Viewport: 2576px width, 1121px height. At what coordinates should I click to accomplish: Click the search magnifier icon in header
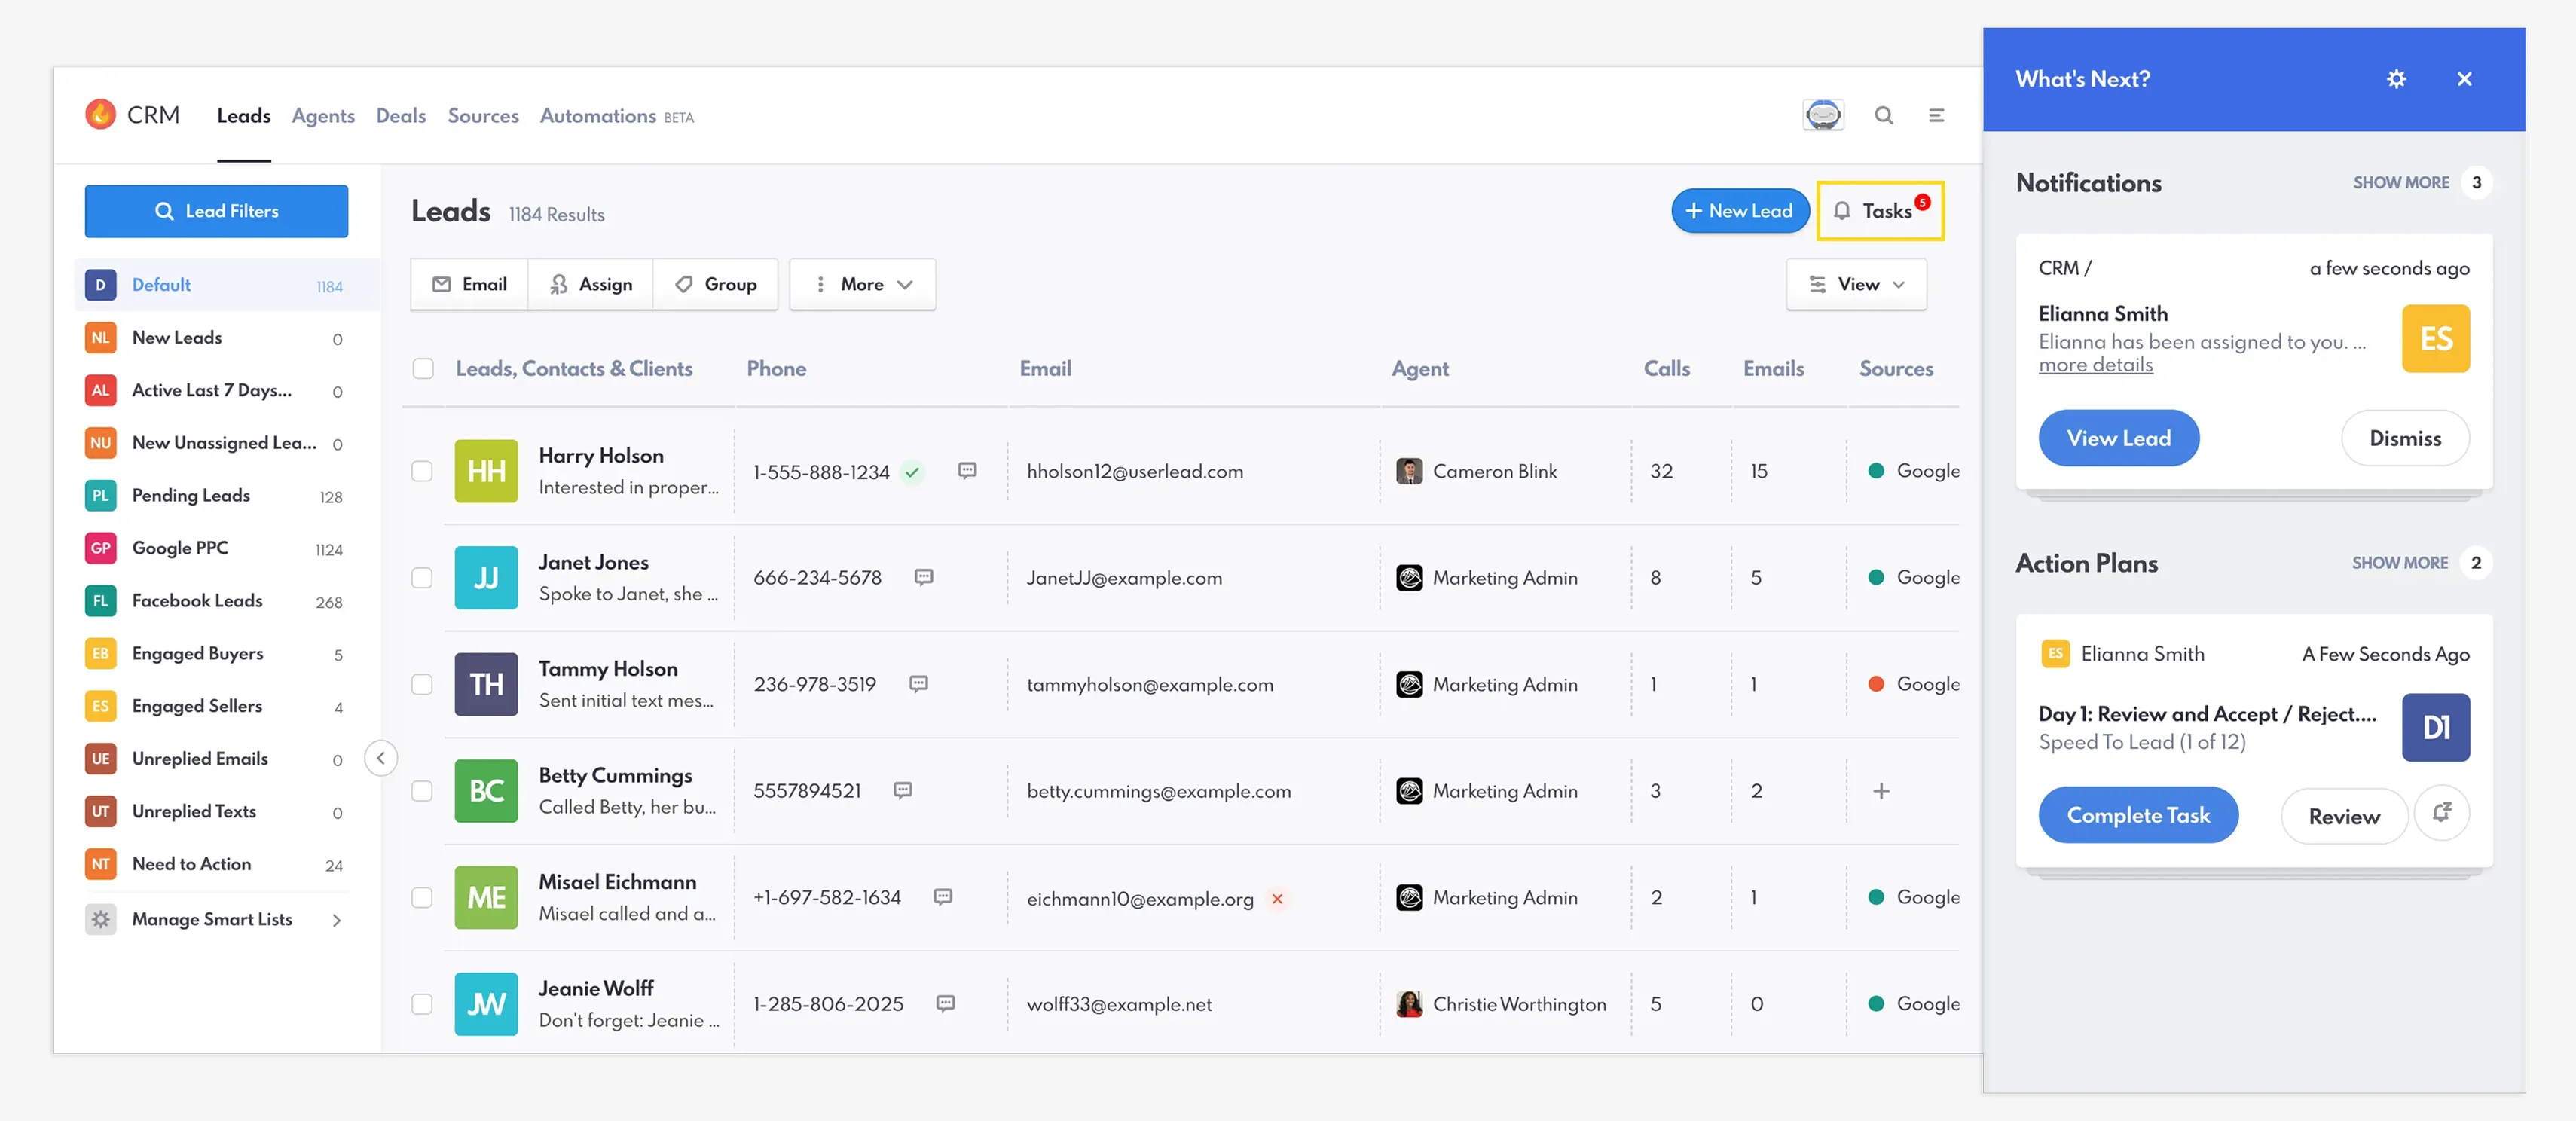tap(1883, 115)
